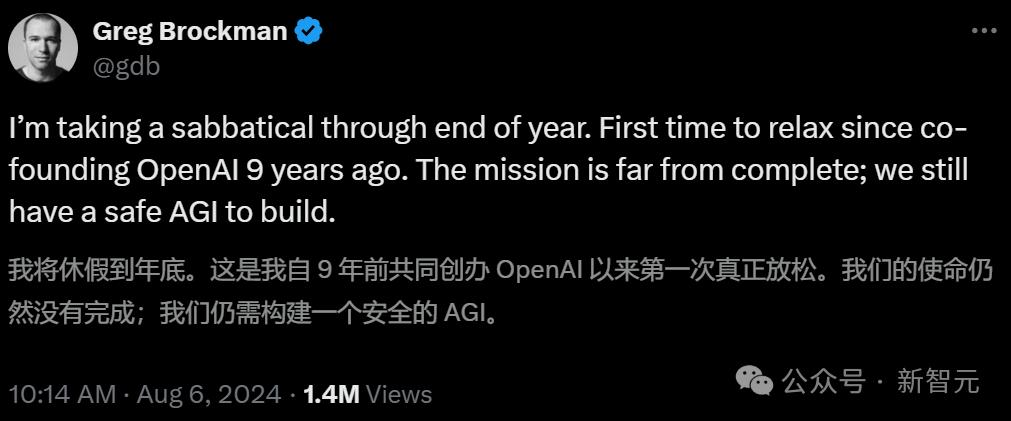The width and height of the screenshot is (1011, 421).
Task: Click the Views label beside 1.4M
Action: (x=399, y=394)
